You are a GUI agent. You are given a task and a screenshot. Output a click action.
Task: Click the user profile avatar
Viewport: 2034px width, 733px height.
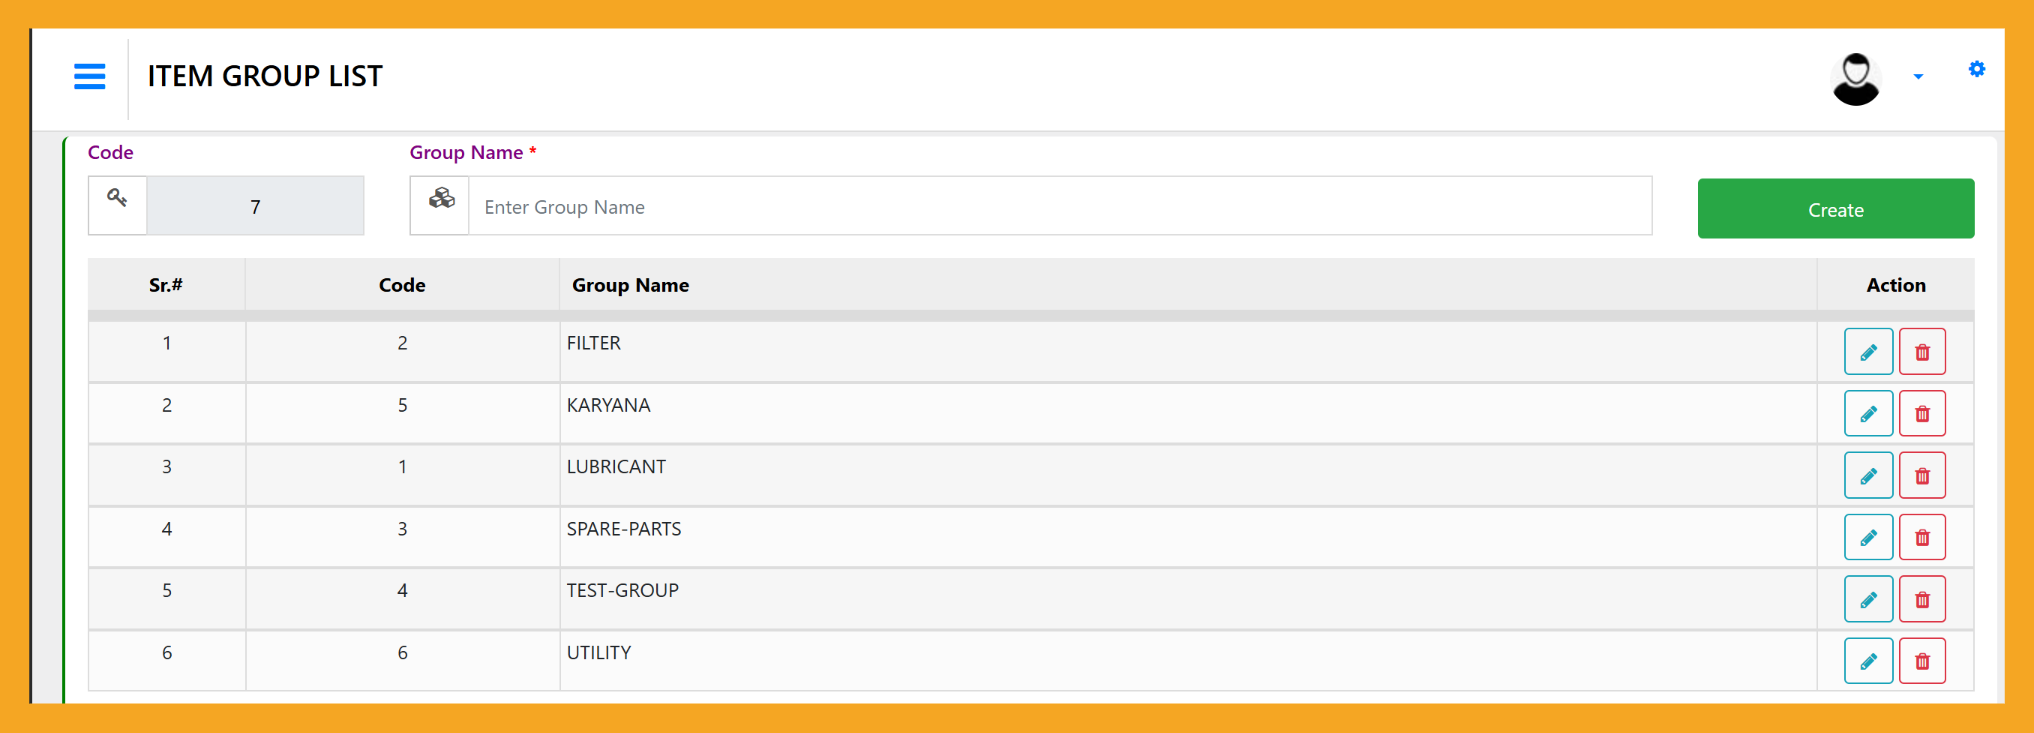1855,79
